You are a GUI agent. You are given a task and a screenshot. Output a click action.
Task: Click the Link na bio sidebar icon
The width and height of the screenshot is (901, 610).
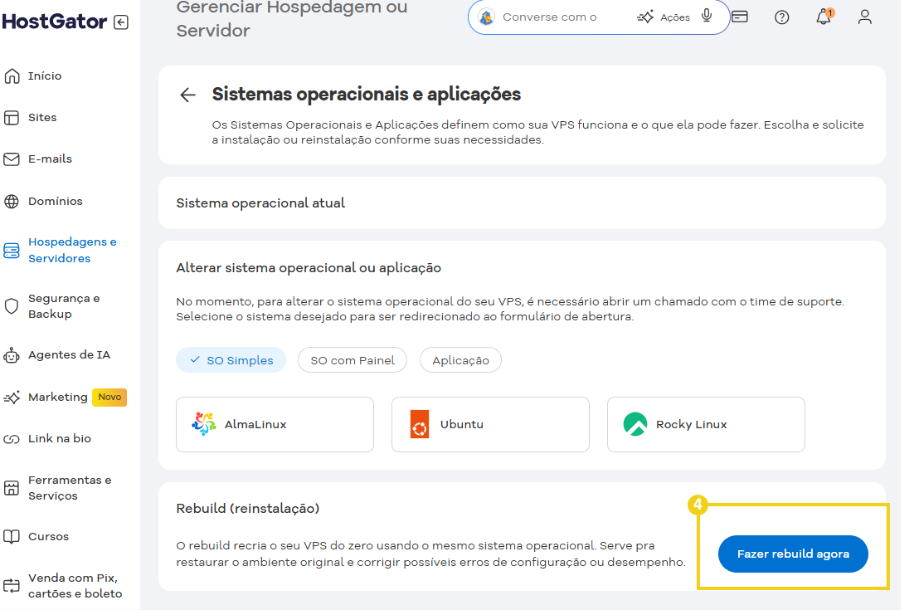13,438
